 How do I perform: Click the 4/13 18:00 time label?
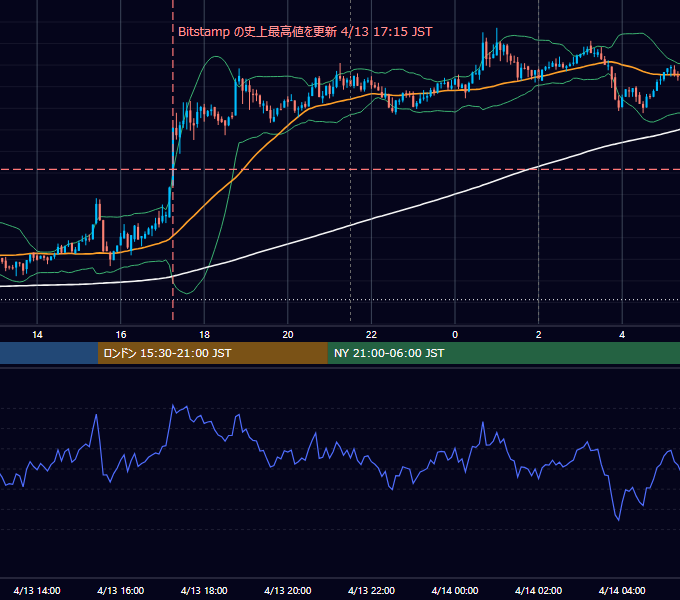tap(204, 590)
